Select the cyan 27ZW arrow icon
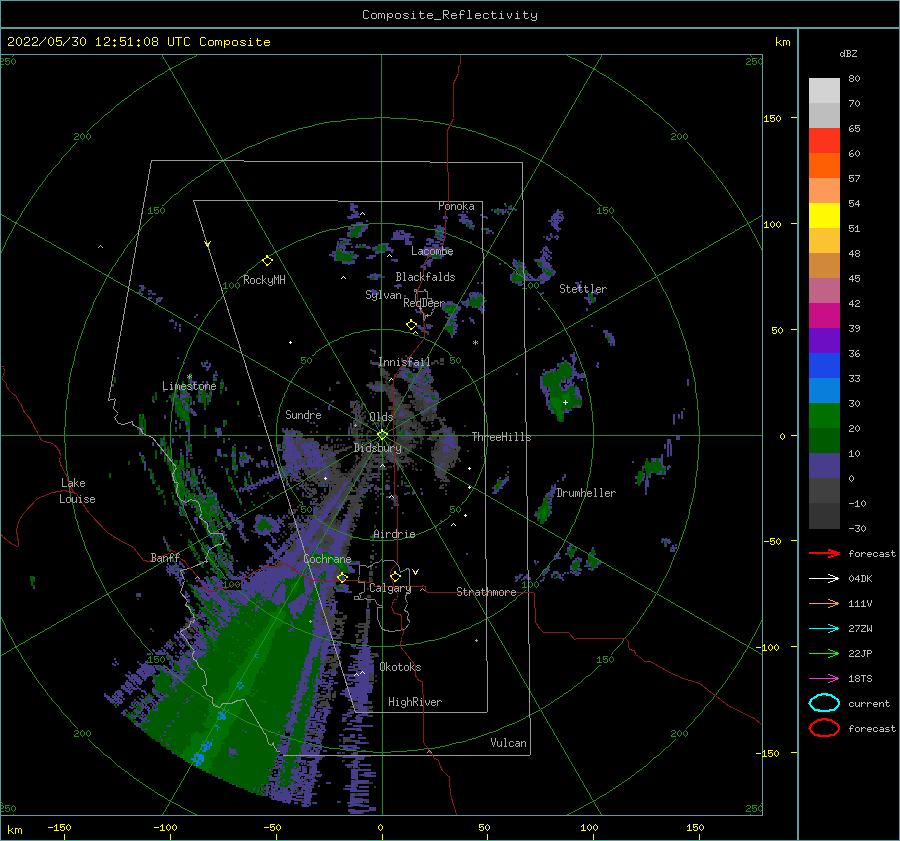This screenshot has height=841, width=900. (824, 629)
